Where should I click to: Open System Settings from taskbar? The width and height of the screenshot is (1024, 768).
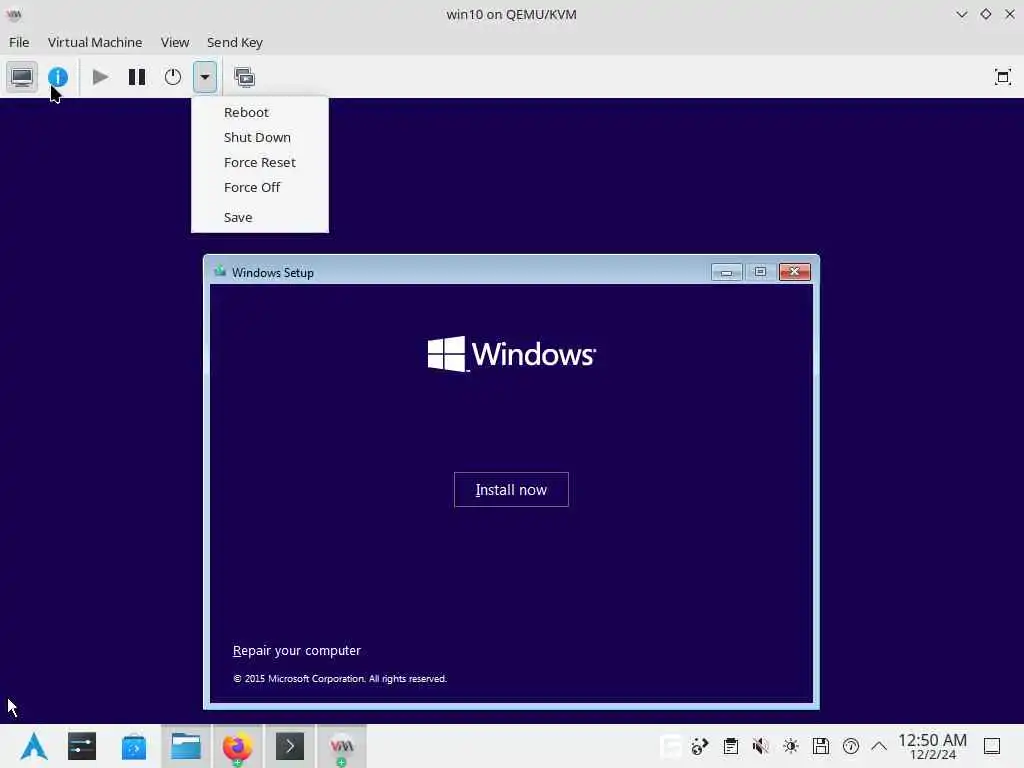(x=82, y=746)
